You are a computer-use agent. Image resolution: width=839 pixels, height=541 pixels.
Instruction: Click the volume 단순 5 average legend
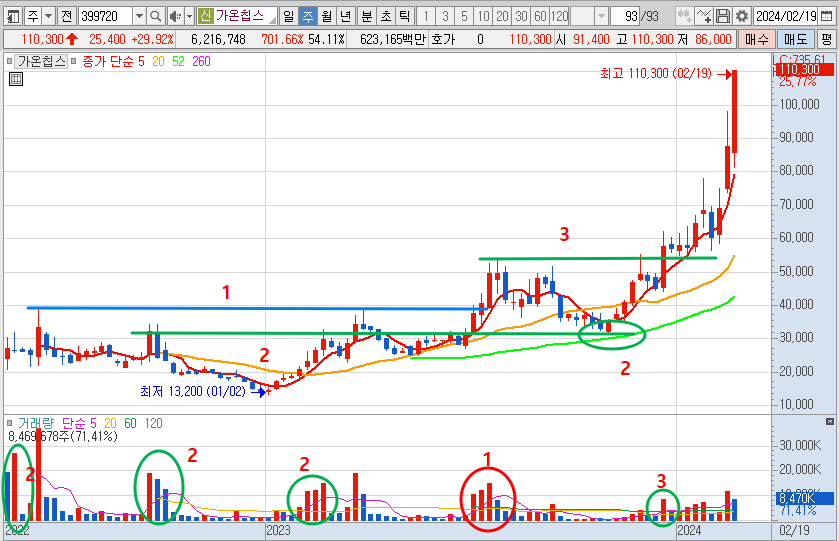coord(79,423)
